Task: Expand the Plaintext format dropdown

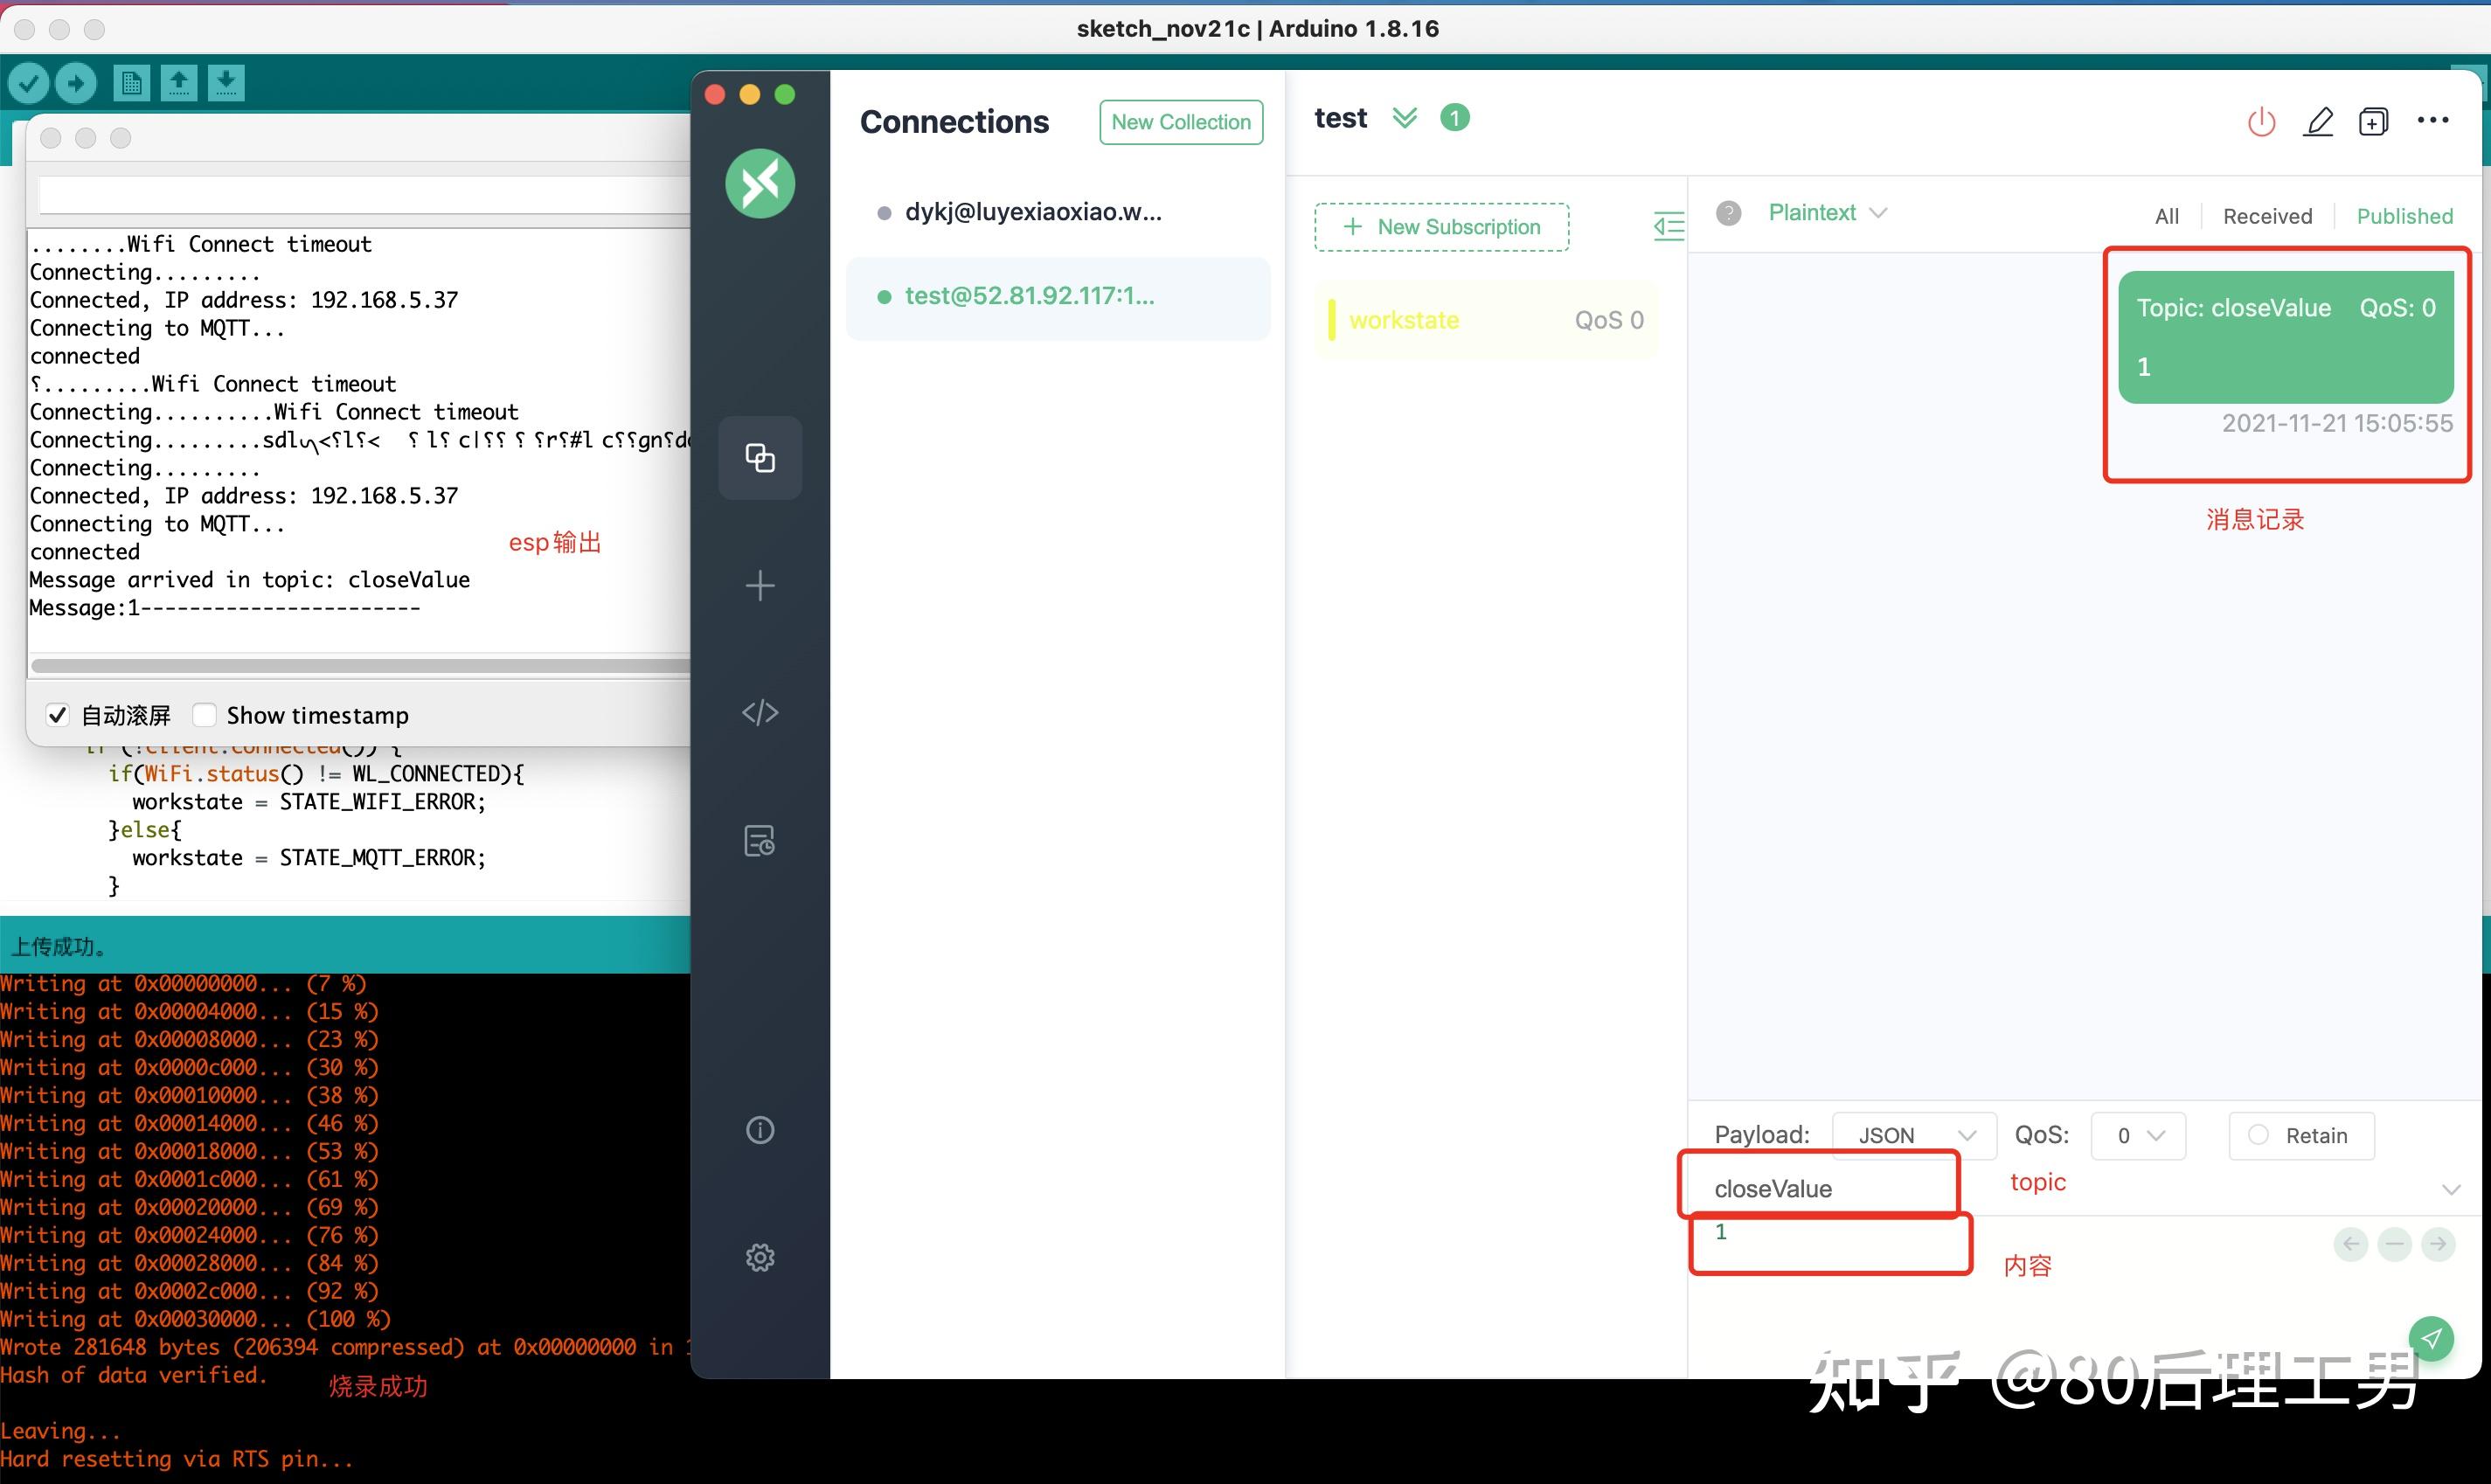Action: coord(1826,213)
